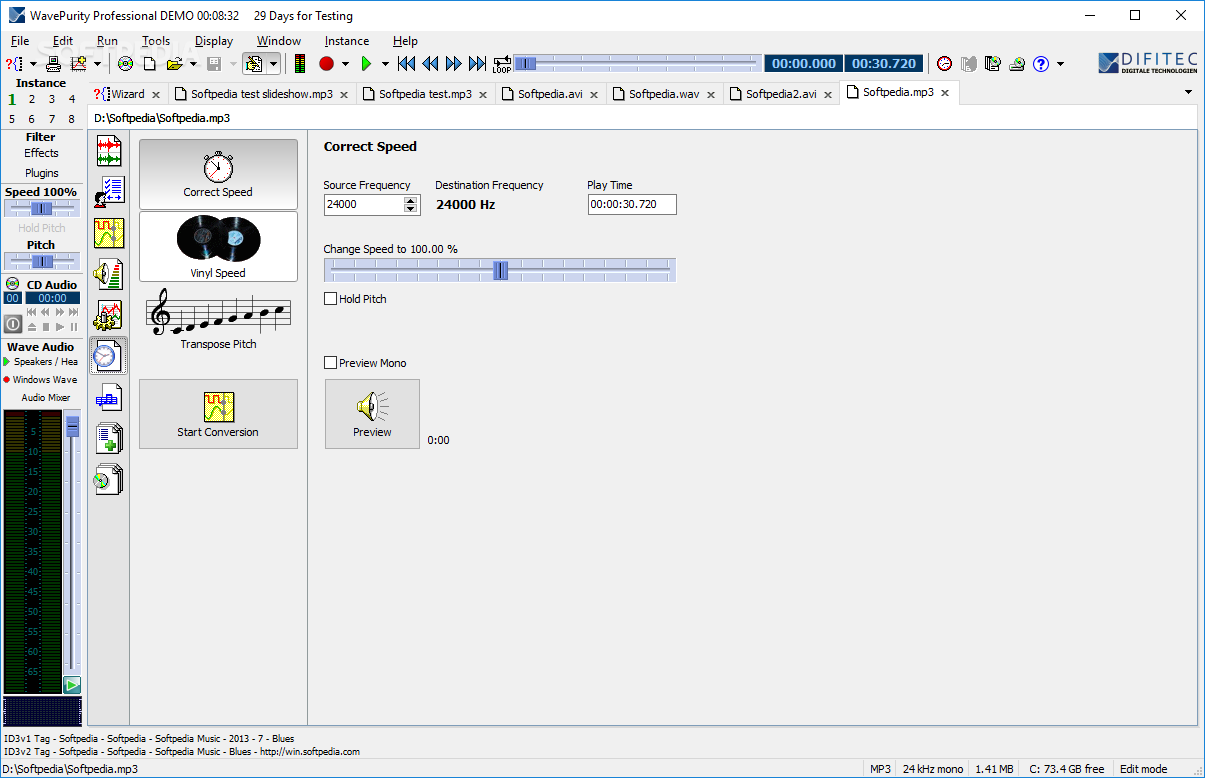Viewport: 1205px width, 778px height.
Task: Toggle the LOOP playback button
Action: (x=501, y=64)
